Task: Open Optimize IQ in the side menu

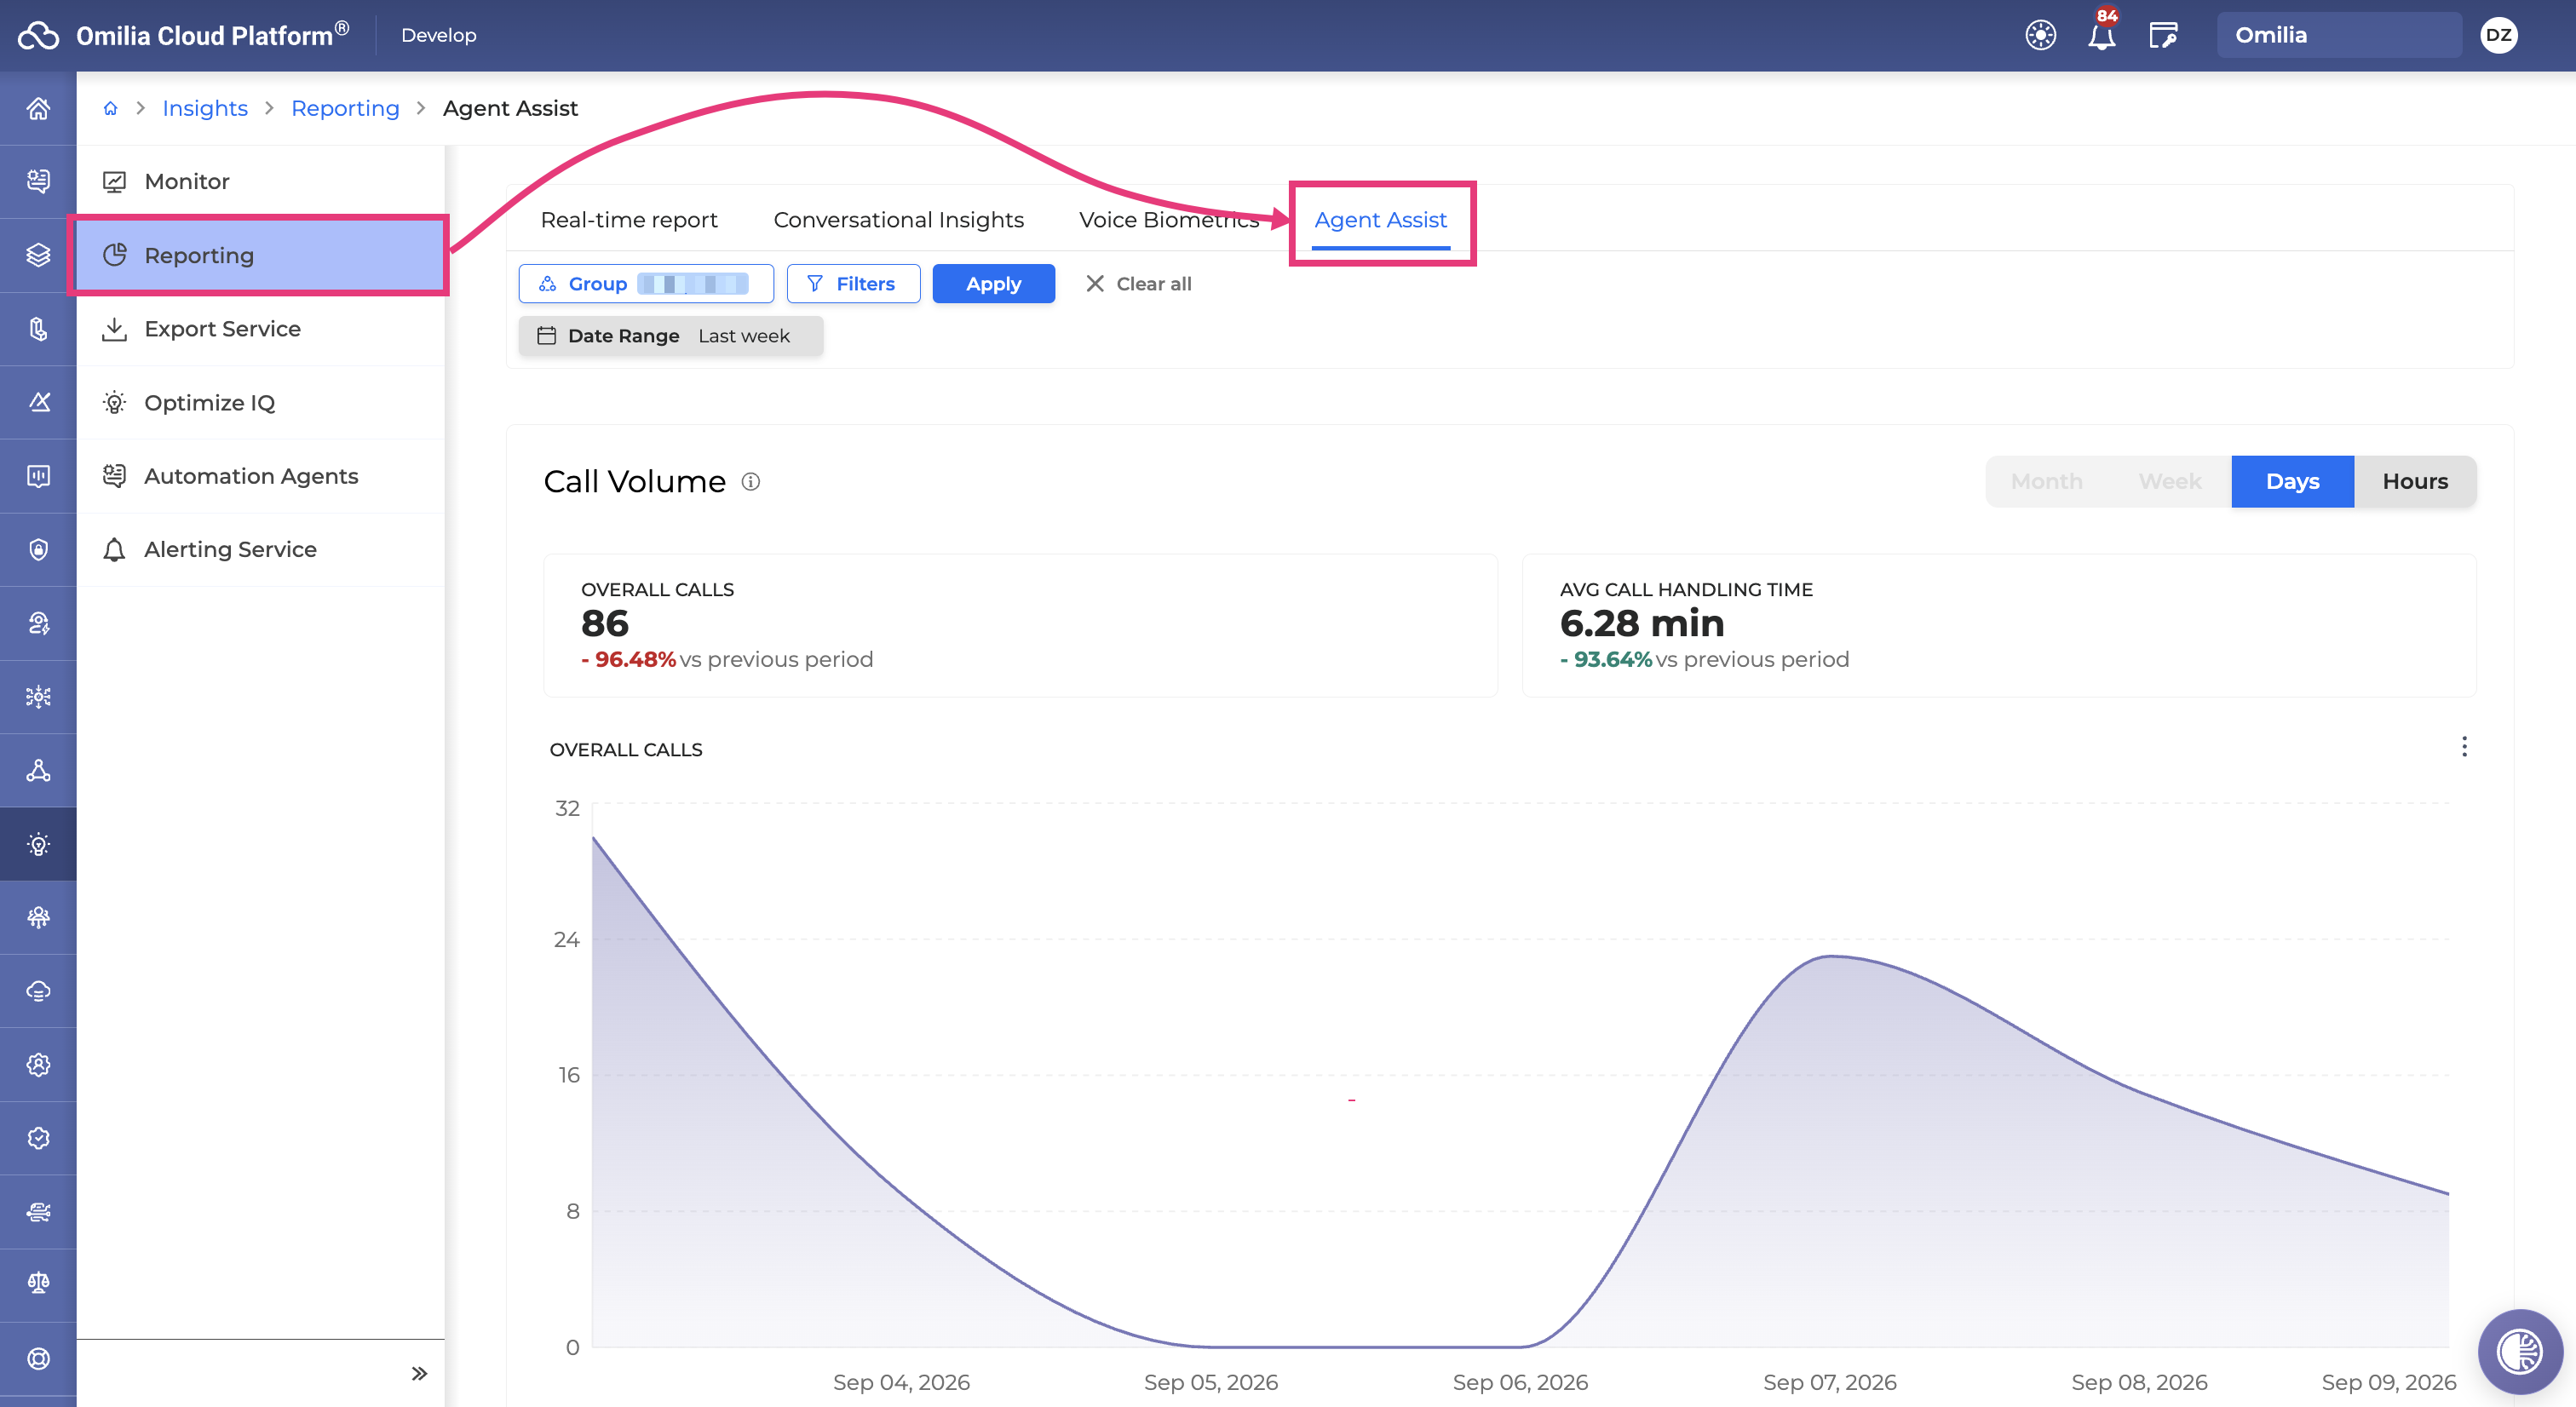Action: pos(260,402)
